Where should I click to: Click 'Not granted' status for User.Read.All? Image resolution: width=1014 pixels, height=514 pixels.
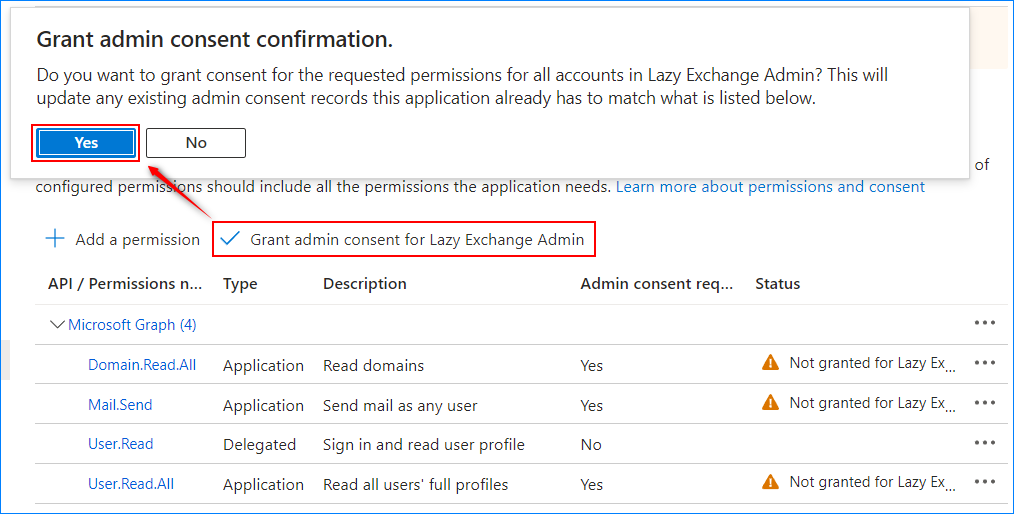point(872,482)
